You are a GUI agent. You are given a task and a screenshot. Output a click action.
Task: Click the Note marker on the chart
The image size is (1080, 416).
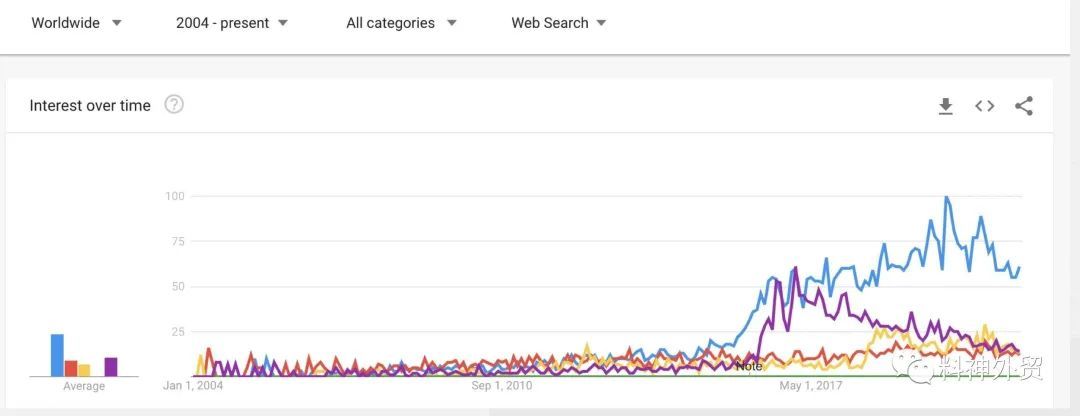(749, 366)
